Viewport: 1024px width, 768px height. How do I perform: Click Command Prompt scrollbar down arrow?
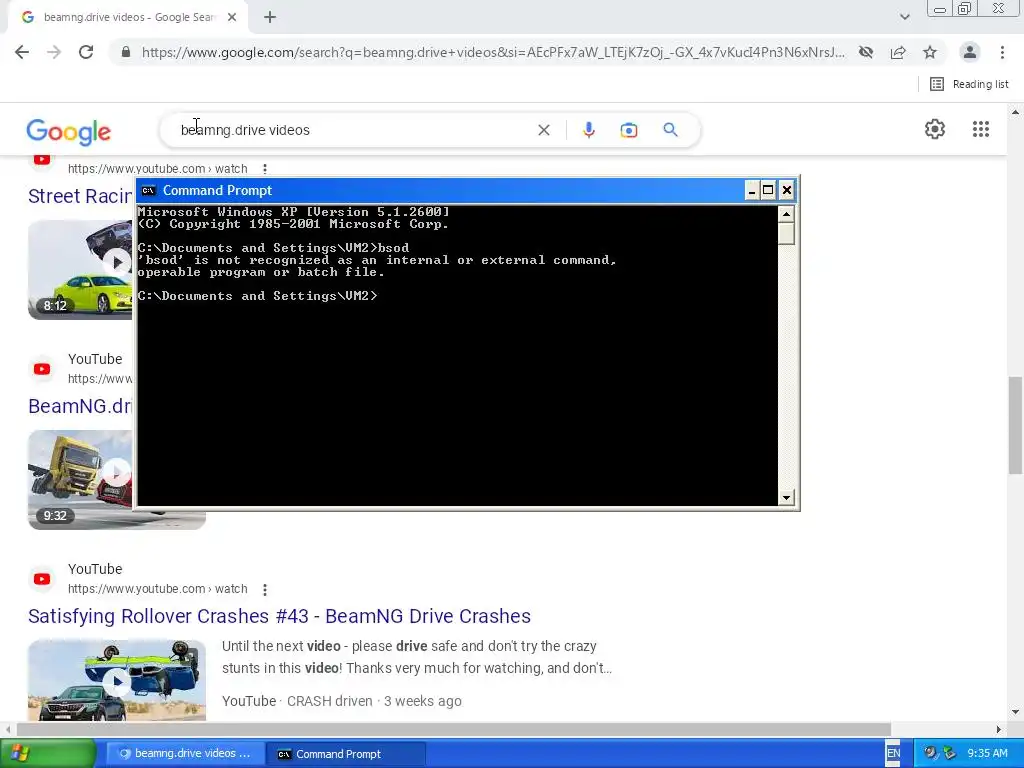pyautogui.click(x=786, y=498)
